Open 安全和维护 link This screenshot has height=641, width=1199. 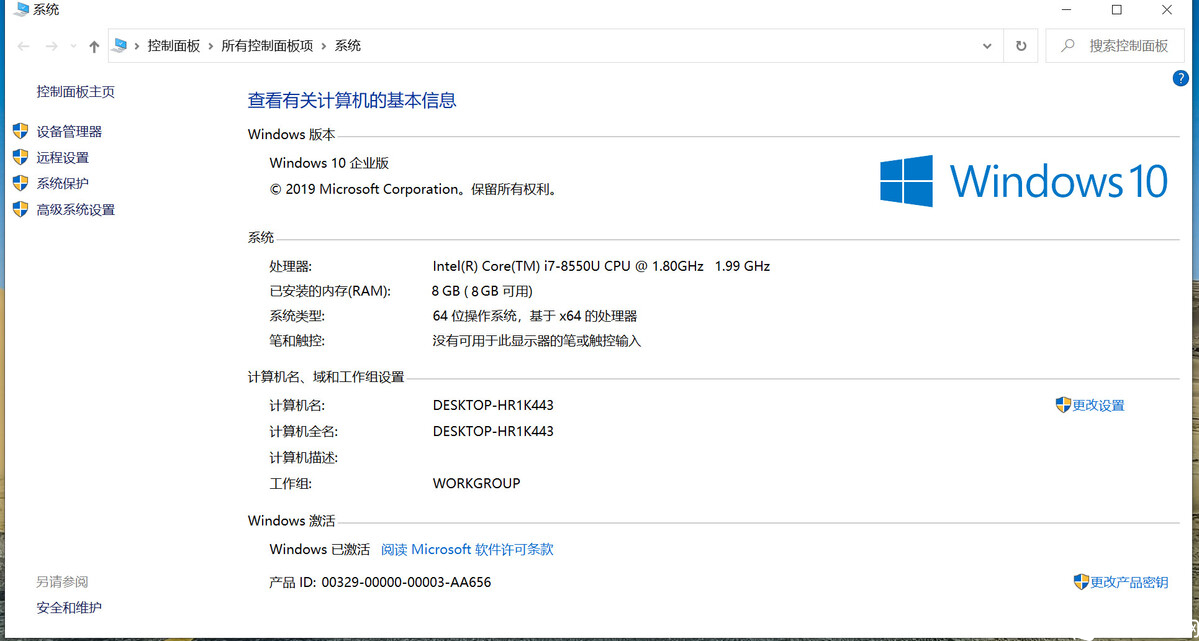point(69,608)
